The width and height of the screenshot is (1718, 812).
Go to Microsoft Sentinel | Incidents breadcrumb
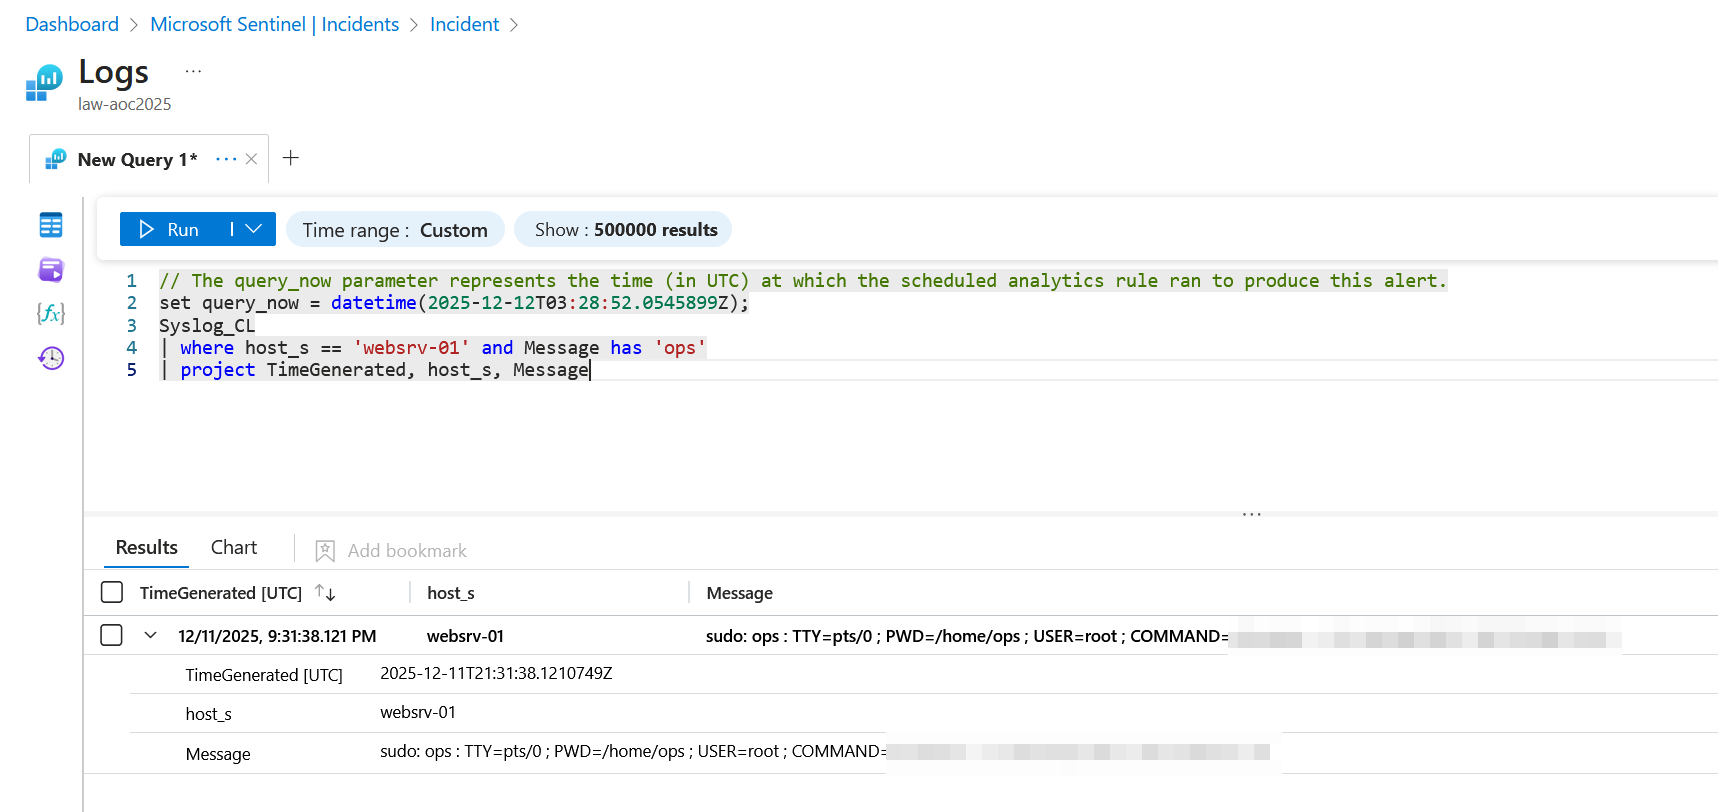coord(274,24)
